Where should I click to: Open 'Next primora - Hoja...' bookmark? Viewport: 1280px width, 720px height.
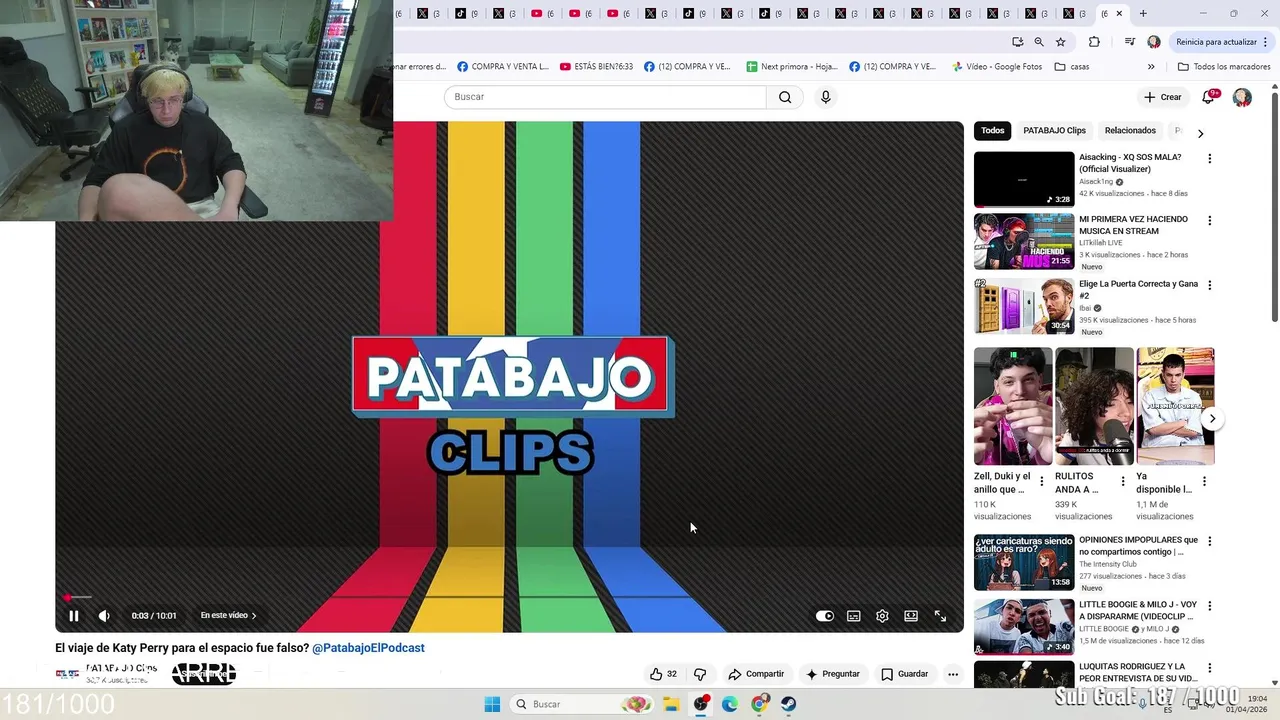(792, 67)
